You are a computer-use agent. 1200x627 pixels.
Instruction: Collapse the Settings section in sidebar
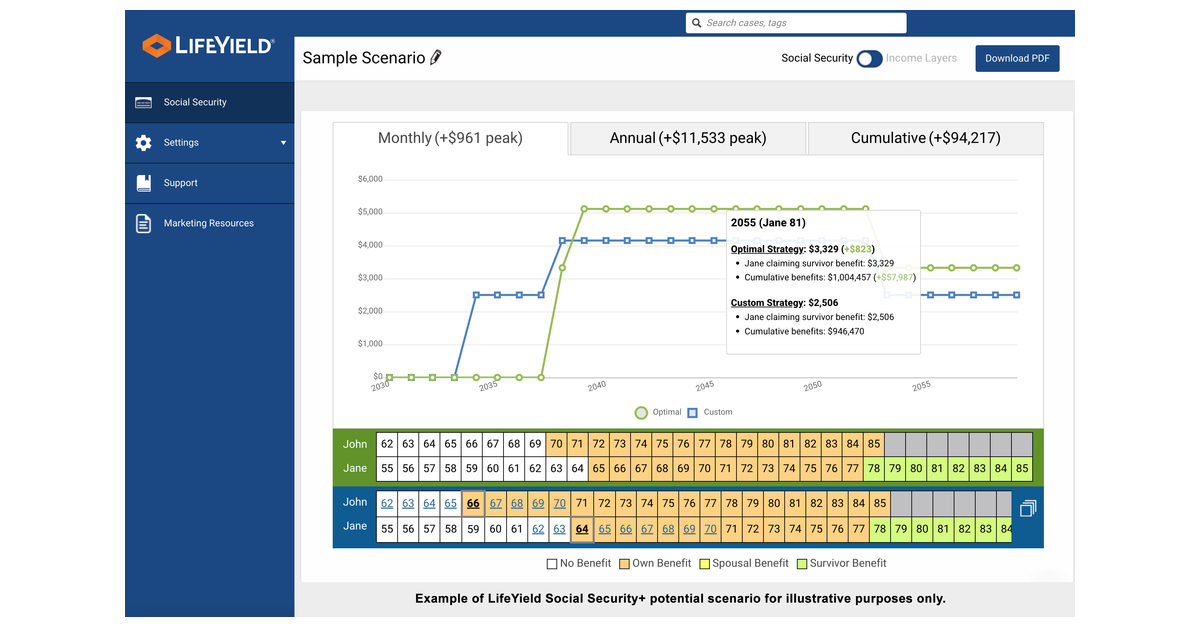click(x=285, y=142)
